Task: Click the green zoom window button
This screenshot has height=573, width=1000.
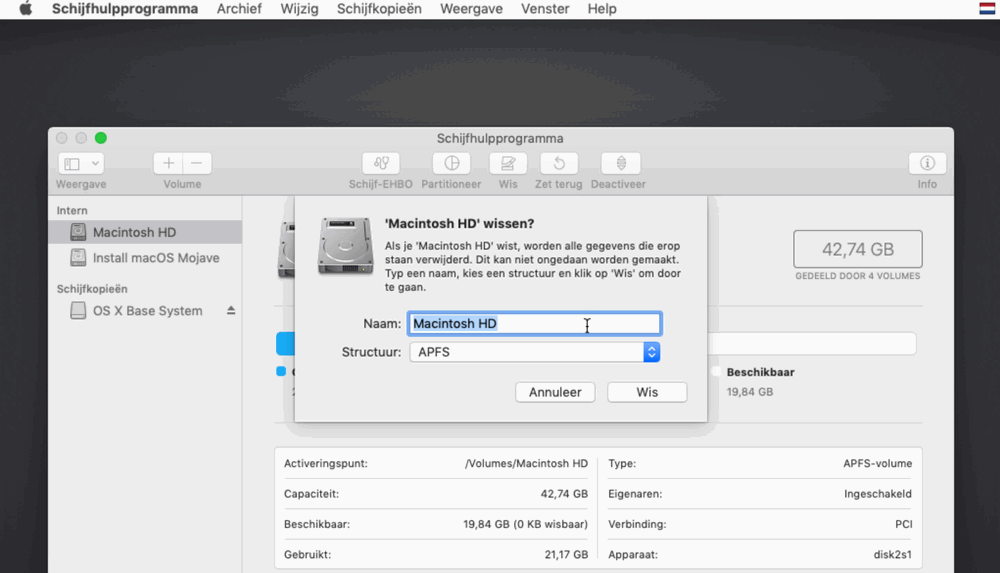Action: (x=101, y=138)
